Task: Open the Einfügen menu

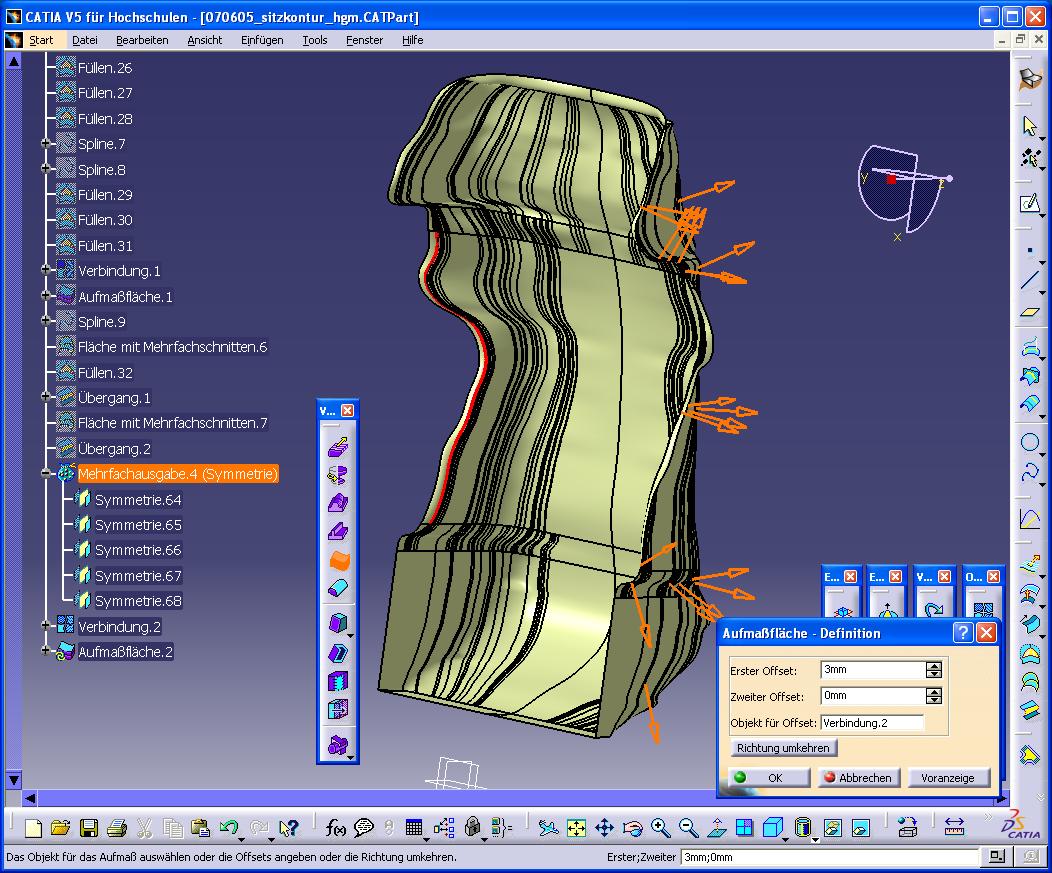Action: [x=262, y=40]
